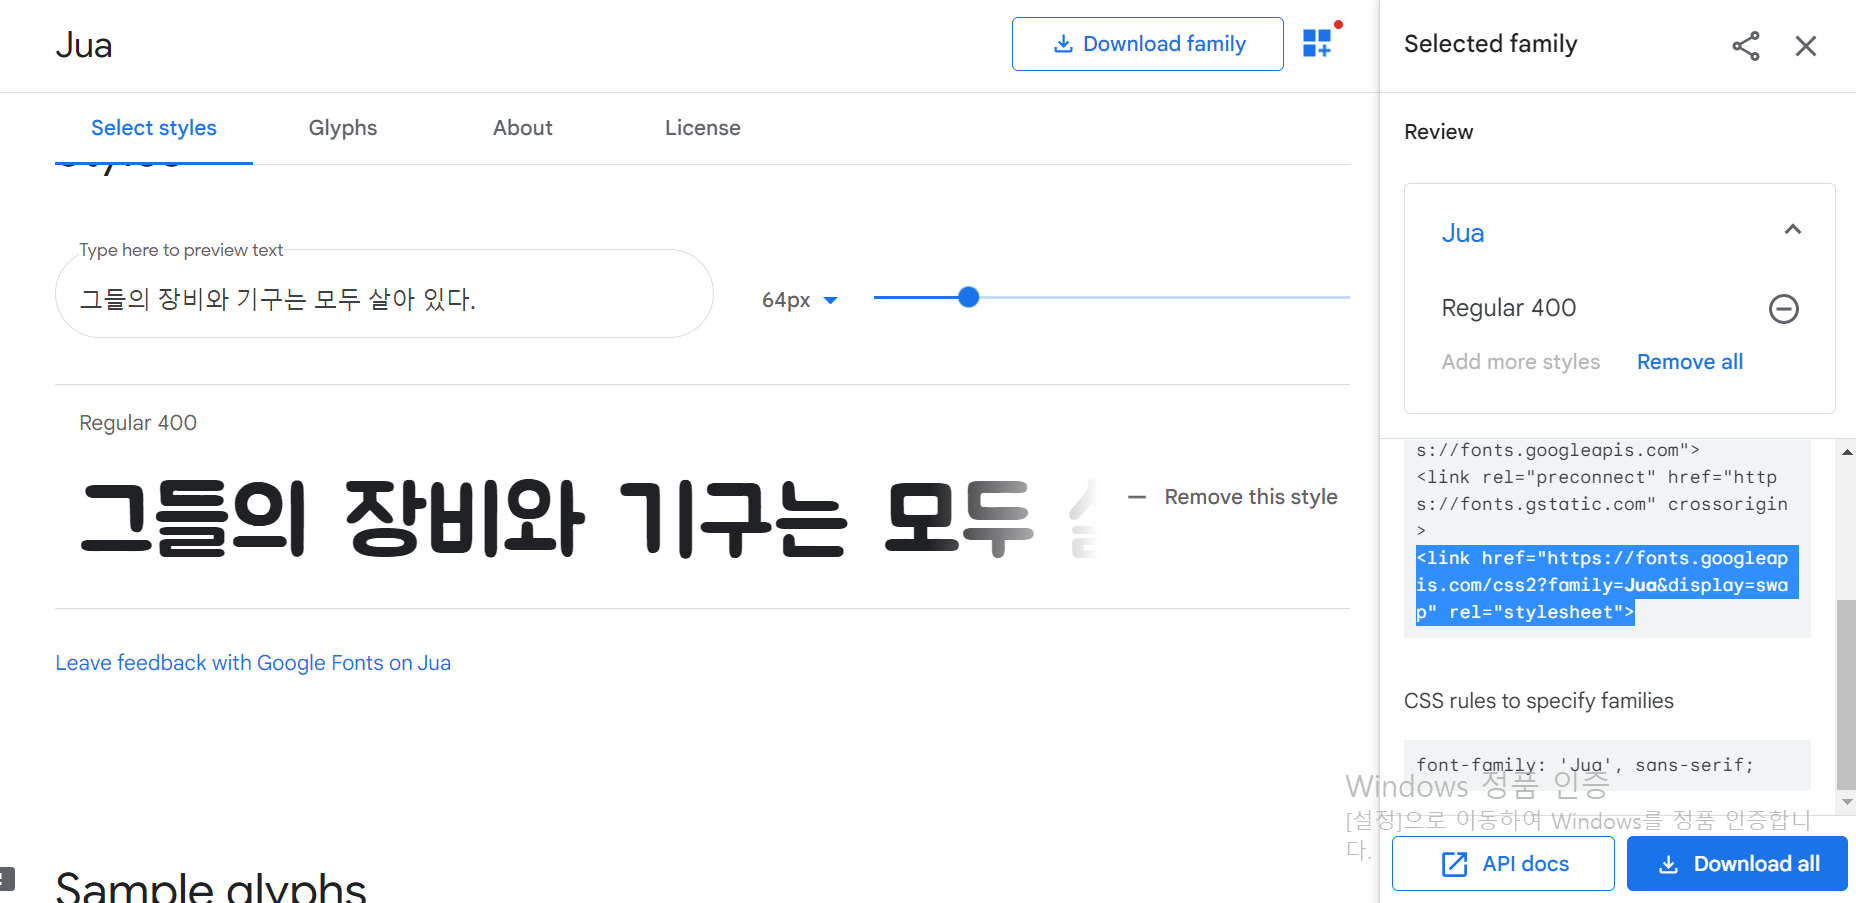
Task: Open Leave feedback with Google Fonts link
Action: (253, 663)
